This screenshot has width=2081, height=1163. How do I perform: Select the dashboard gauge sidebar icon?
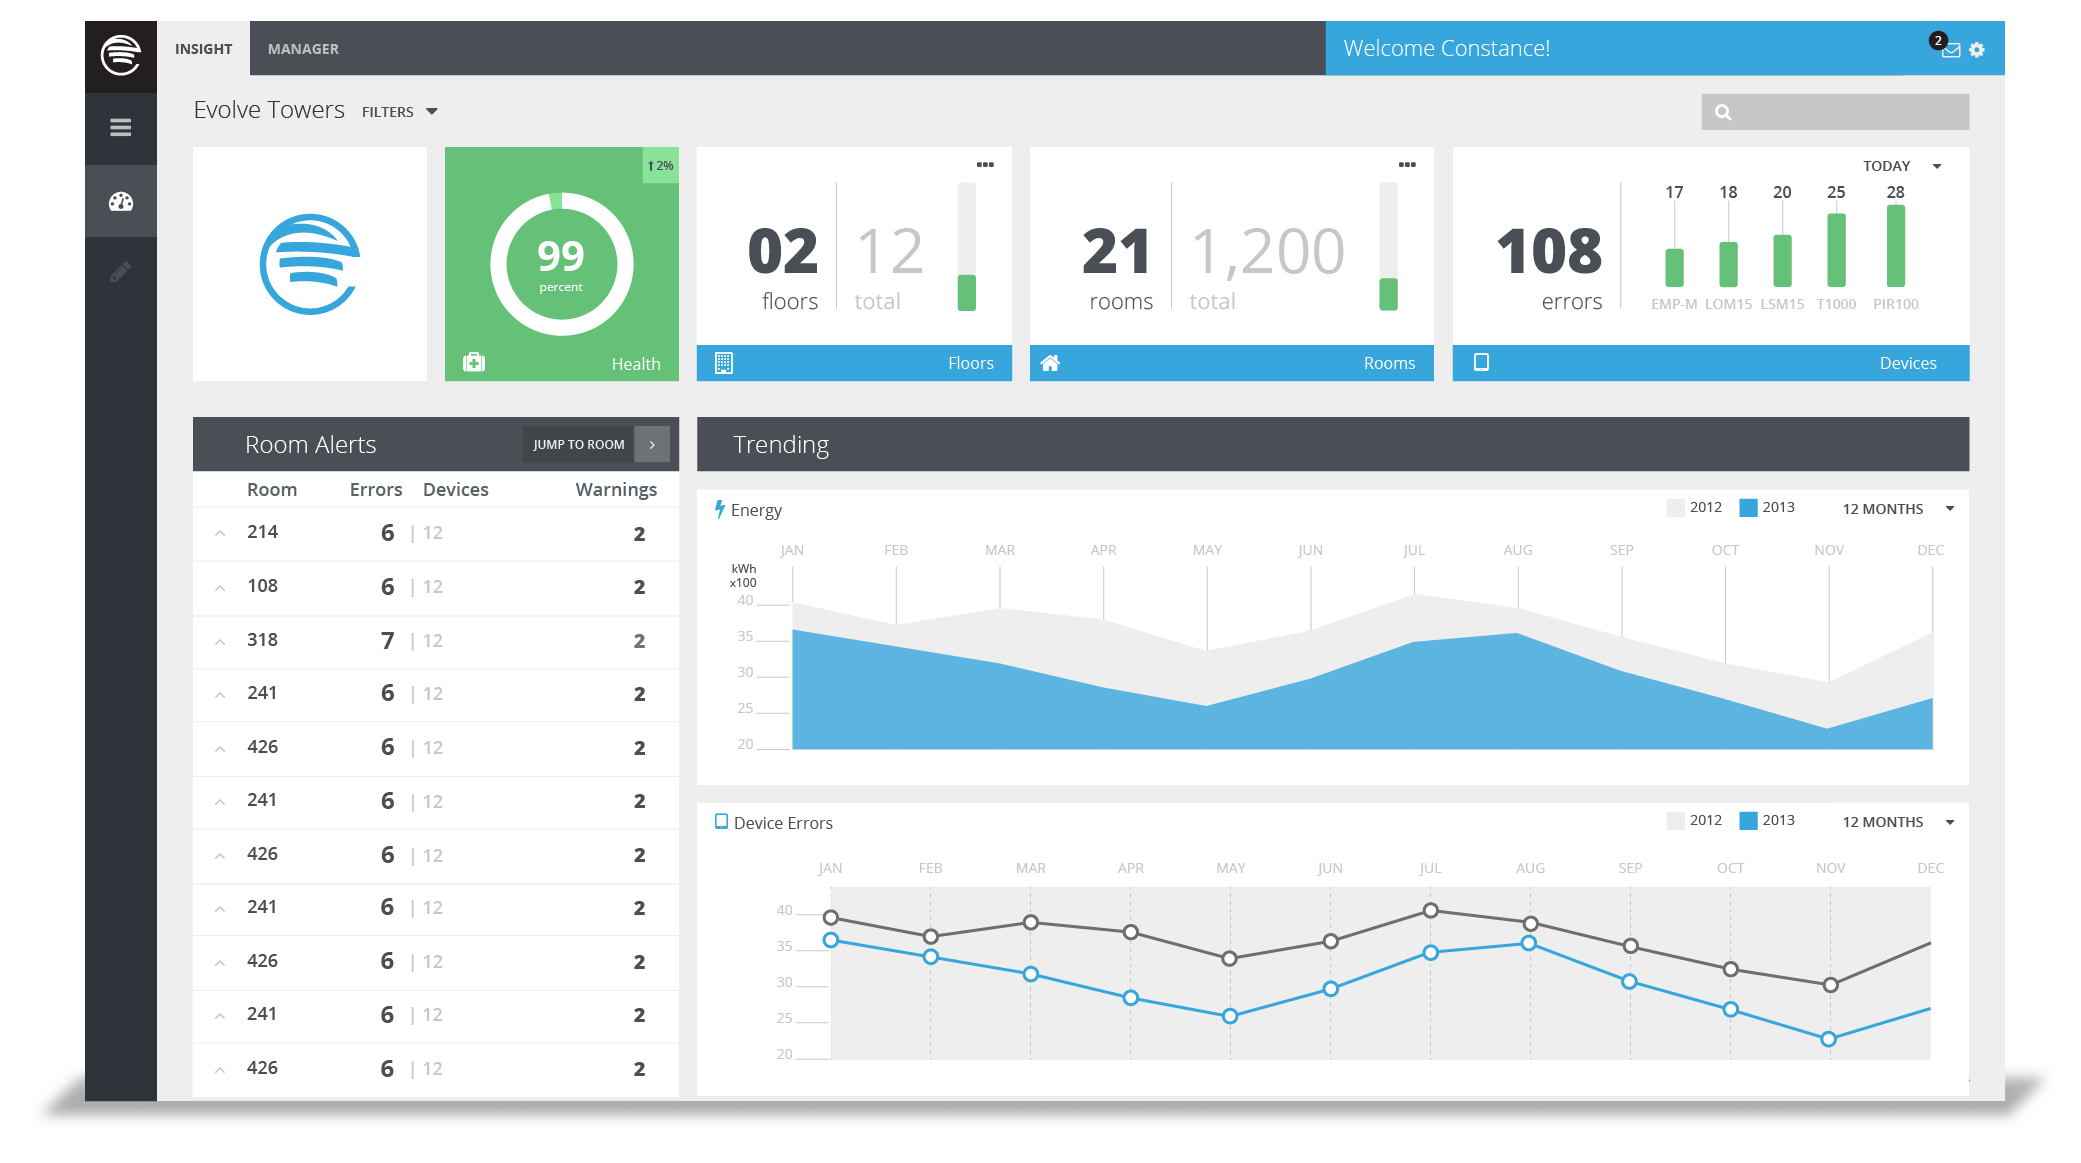[120, 202]
